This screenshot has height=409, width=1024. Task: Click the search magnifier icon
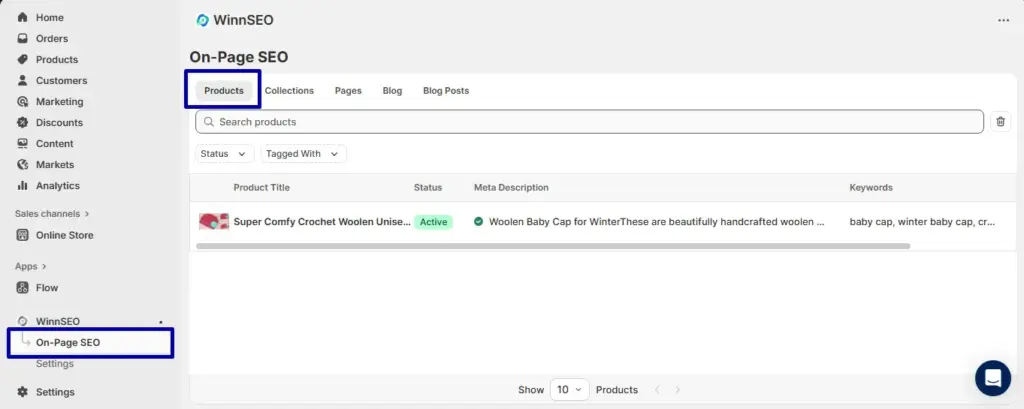pyautogui.click(x=208, y=122)
